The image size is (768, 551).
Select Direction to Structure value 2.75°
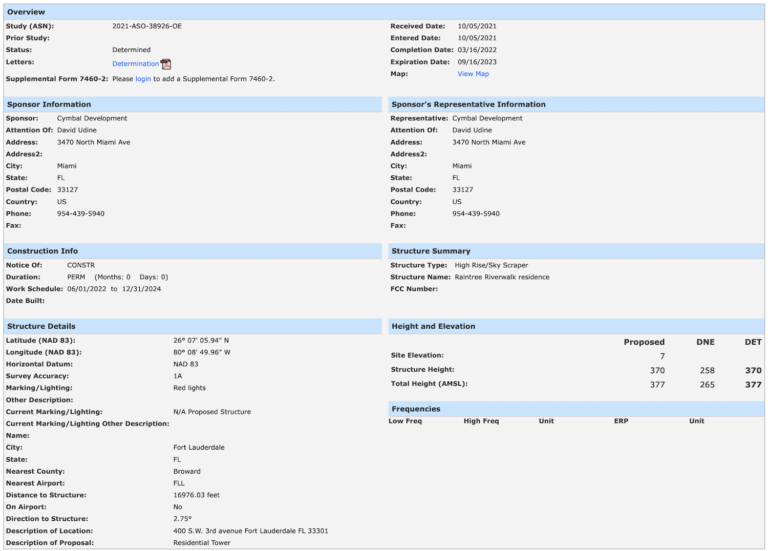tap(182, 519)
